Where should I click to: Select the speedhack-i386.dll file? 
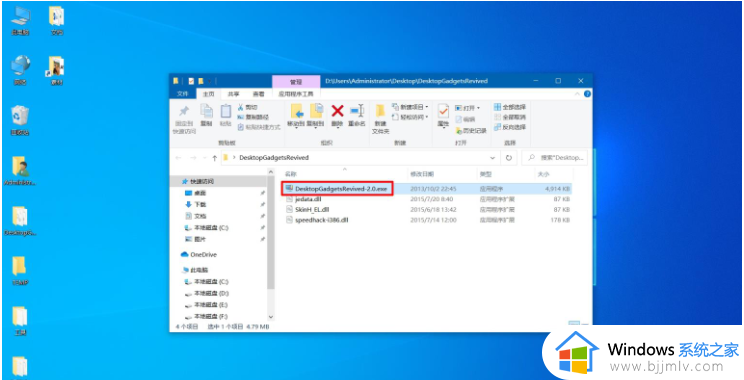pos(323,220)
